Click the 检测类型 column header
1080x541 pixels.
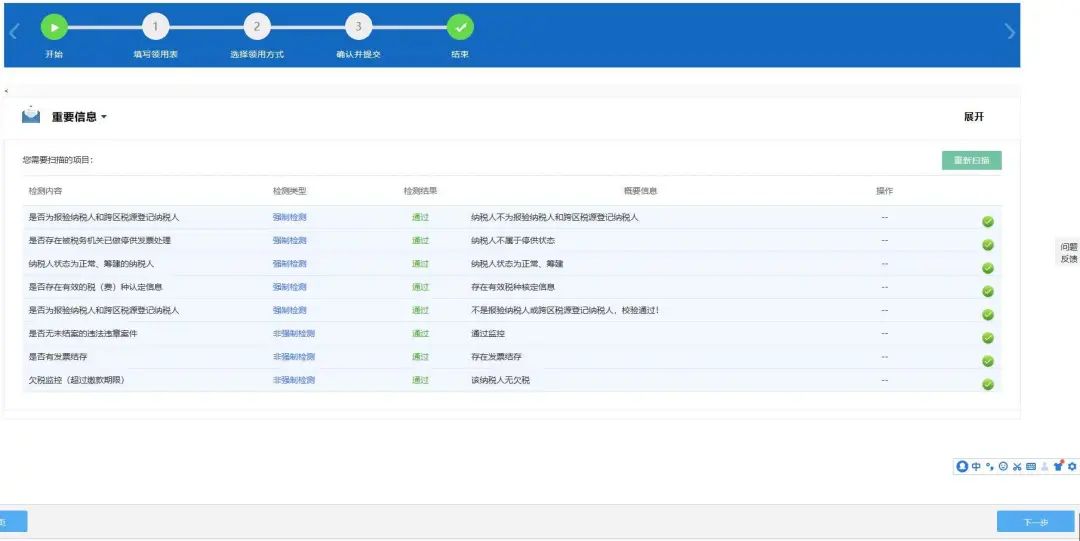289,191
